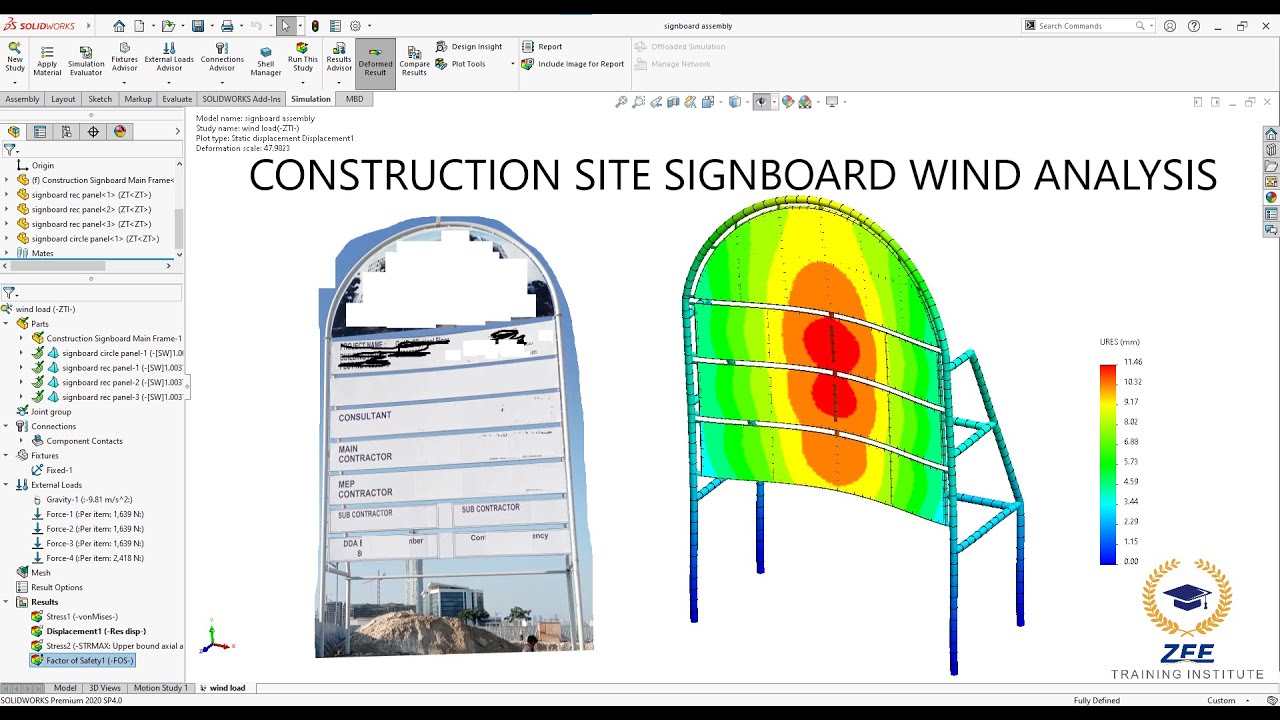Toggle the Deformed Result button
The width and height of the screenshot is (1280, 720).
pyautogui.click(x=375, y=62)
